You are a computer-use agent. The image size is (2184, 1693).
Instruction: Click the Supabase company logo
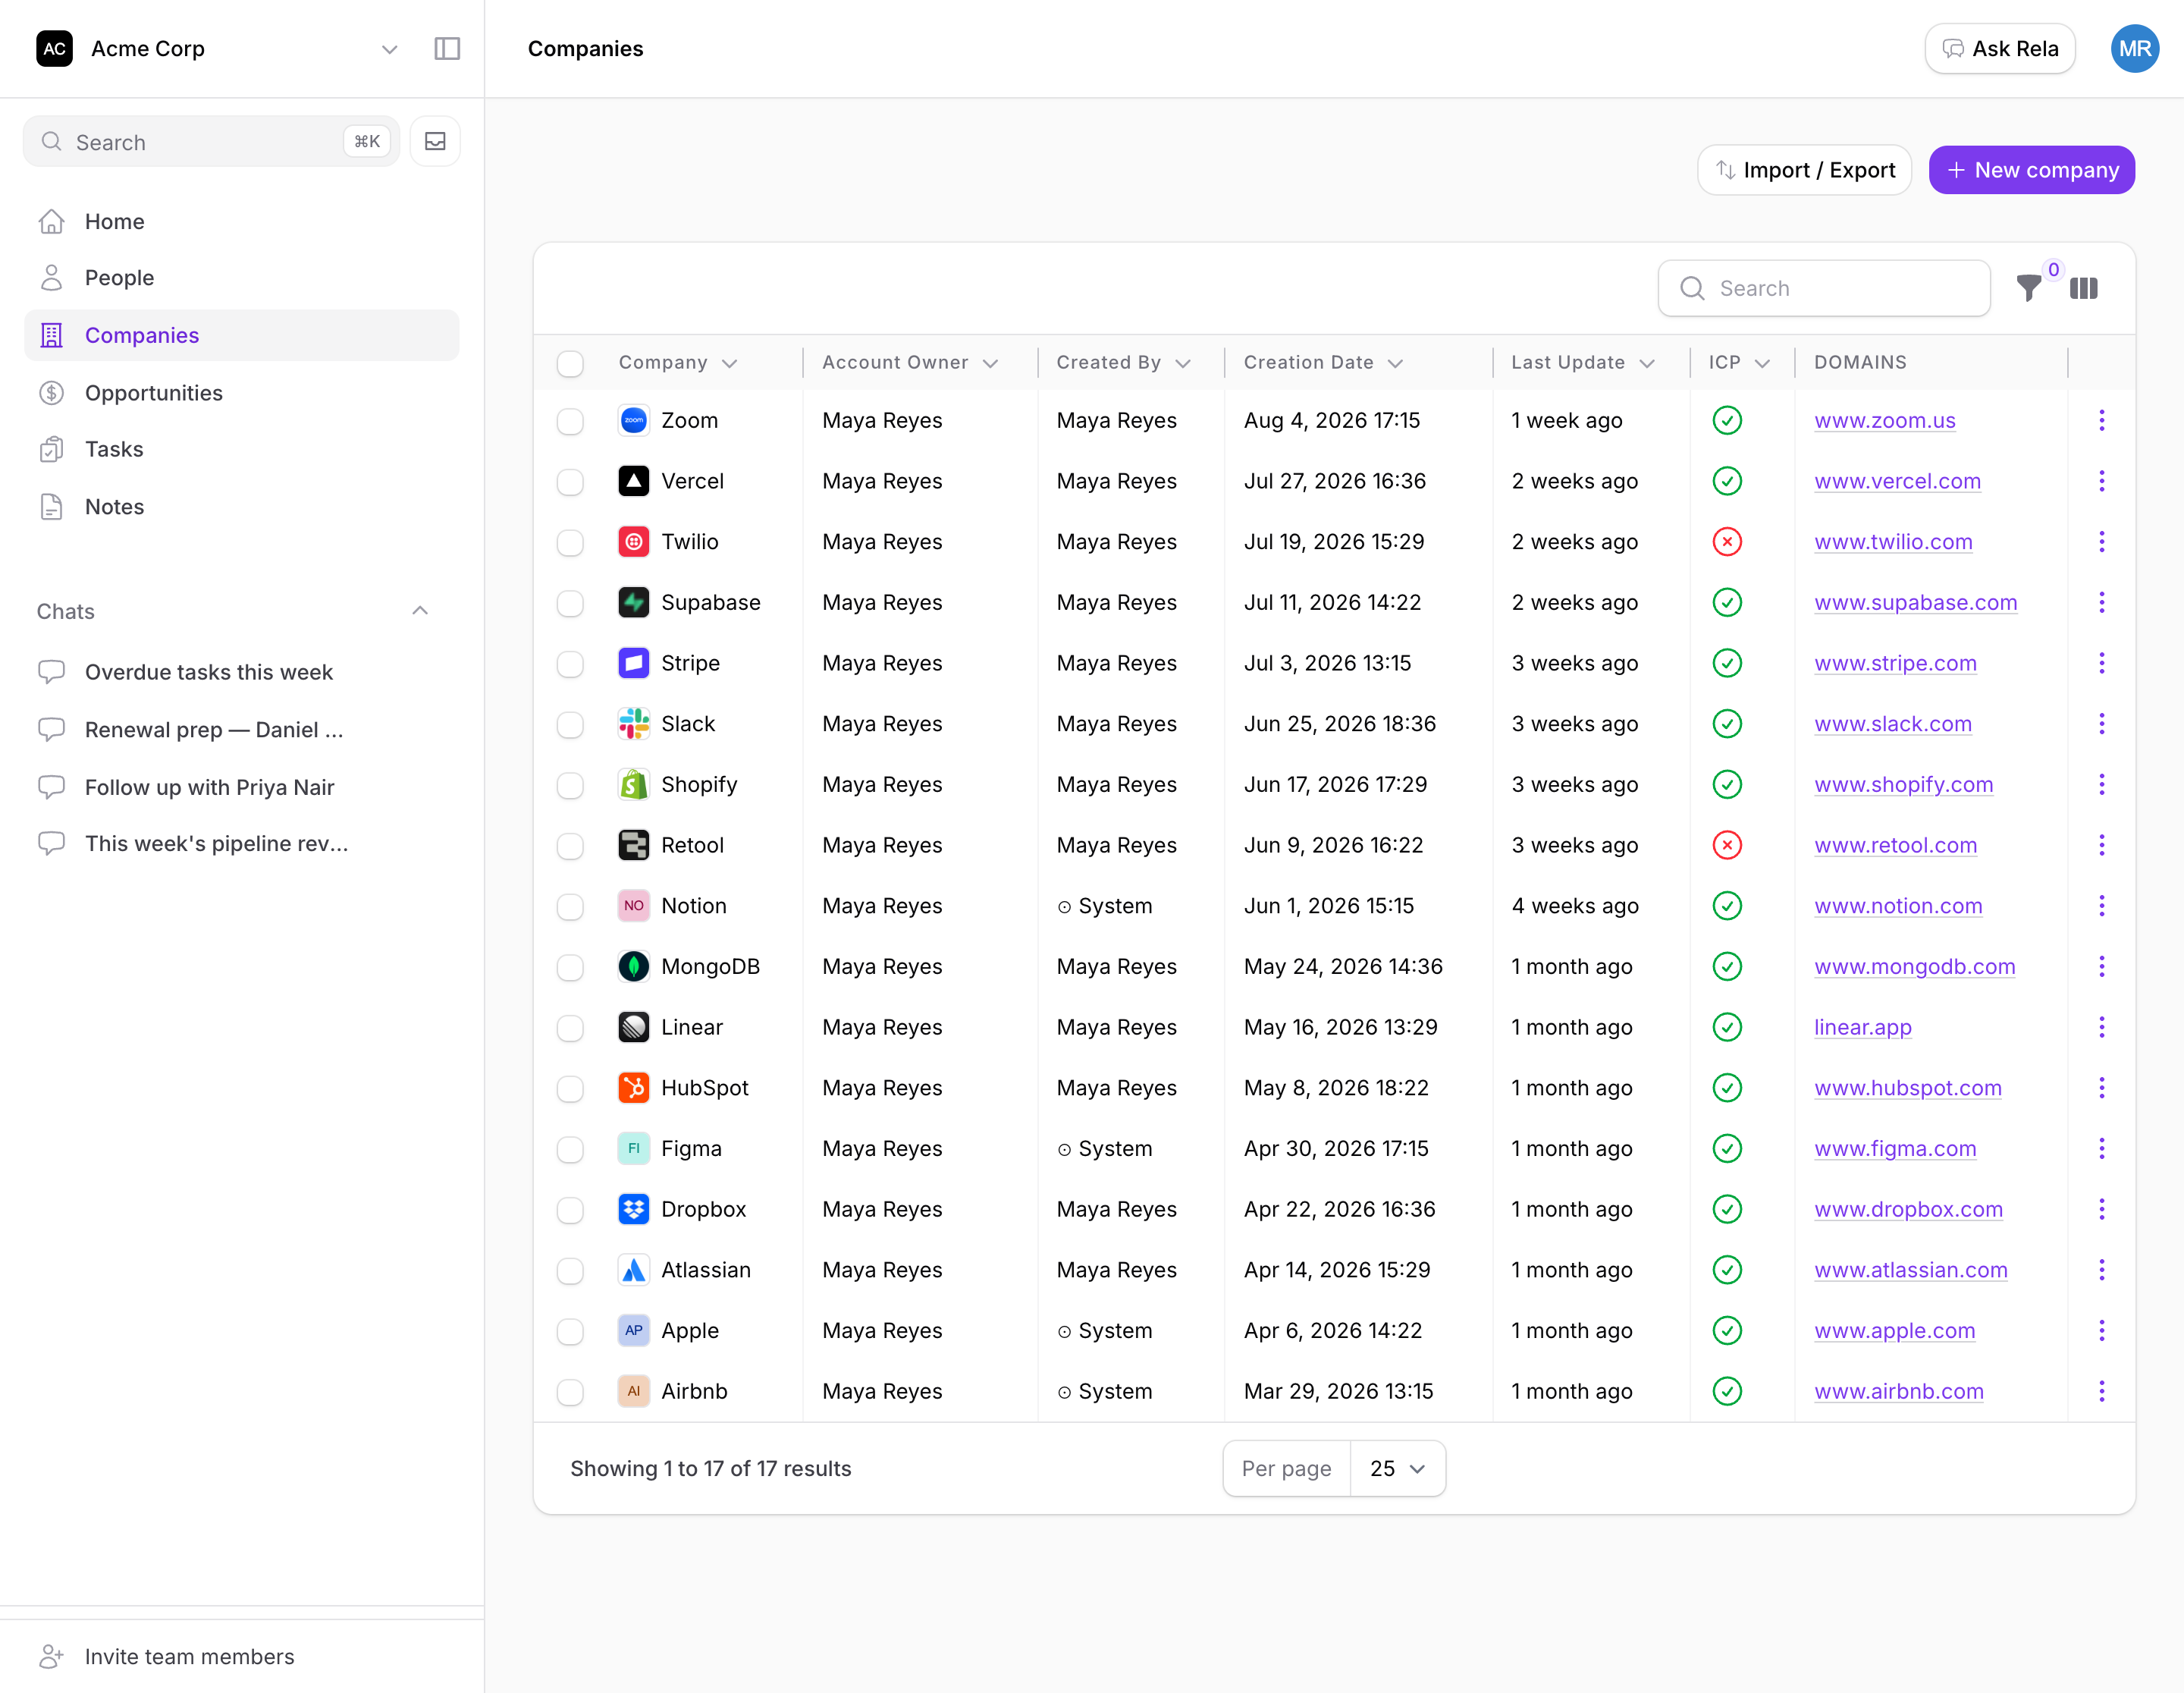634,603
